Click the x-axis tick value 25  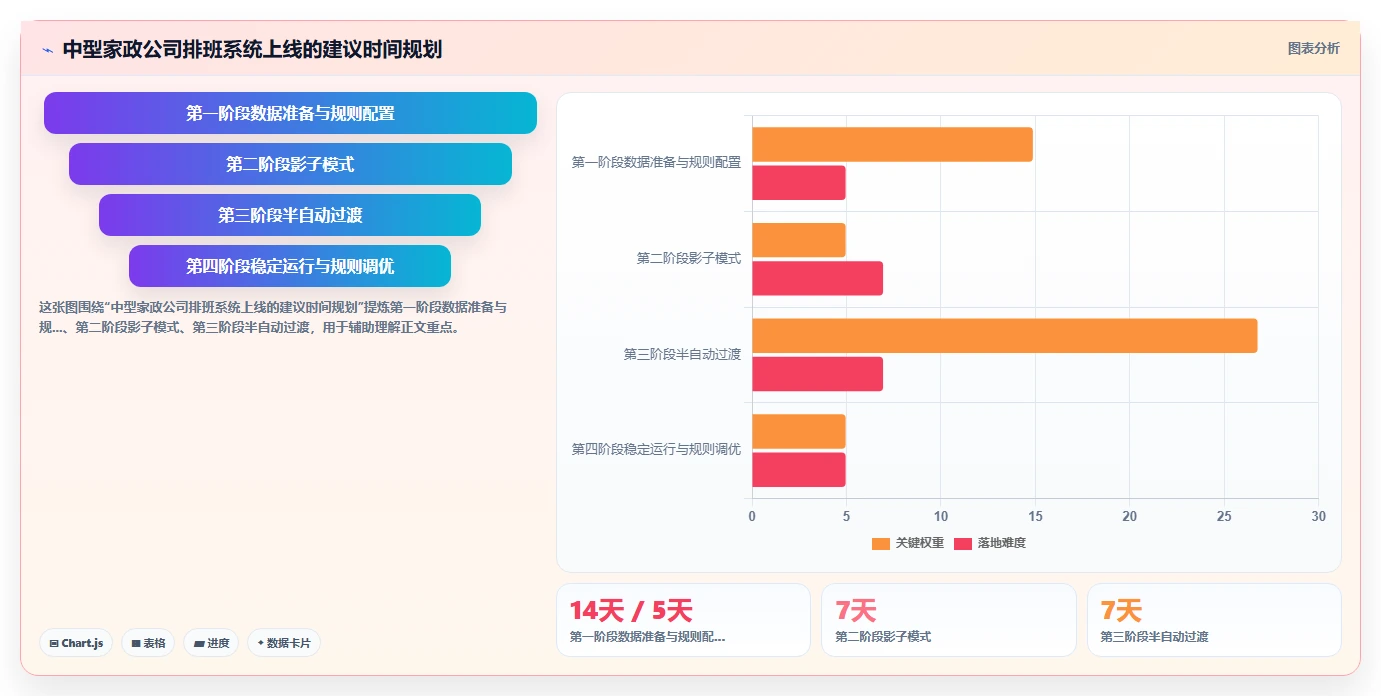pyautogui.click(x=1224, y=516)
